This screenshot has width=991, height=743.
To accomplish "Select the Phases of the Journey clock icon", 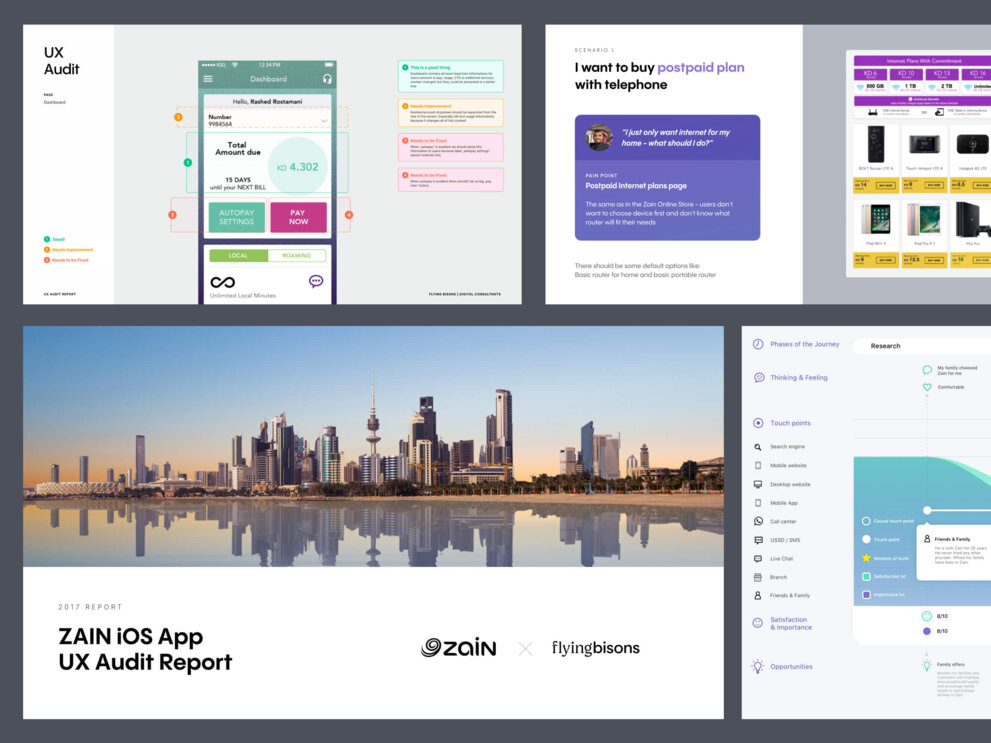I will coord(758,344).
